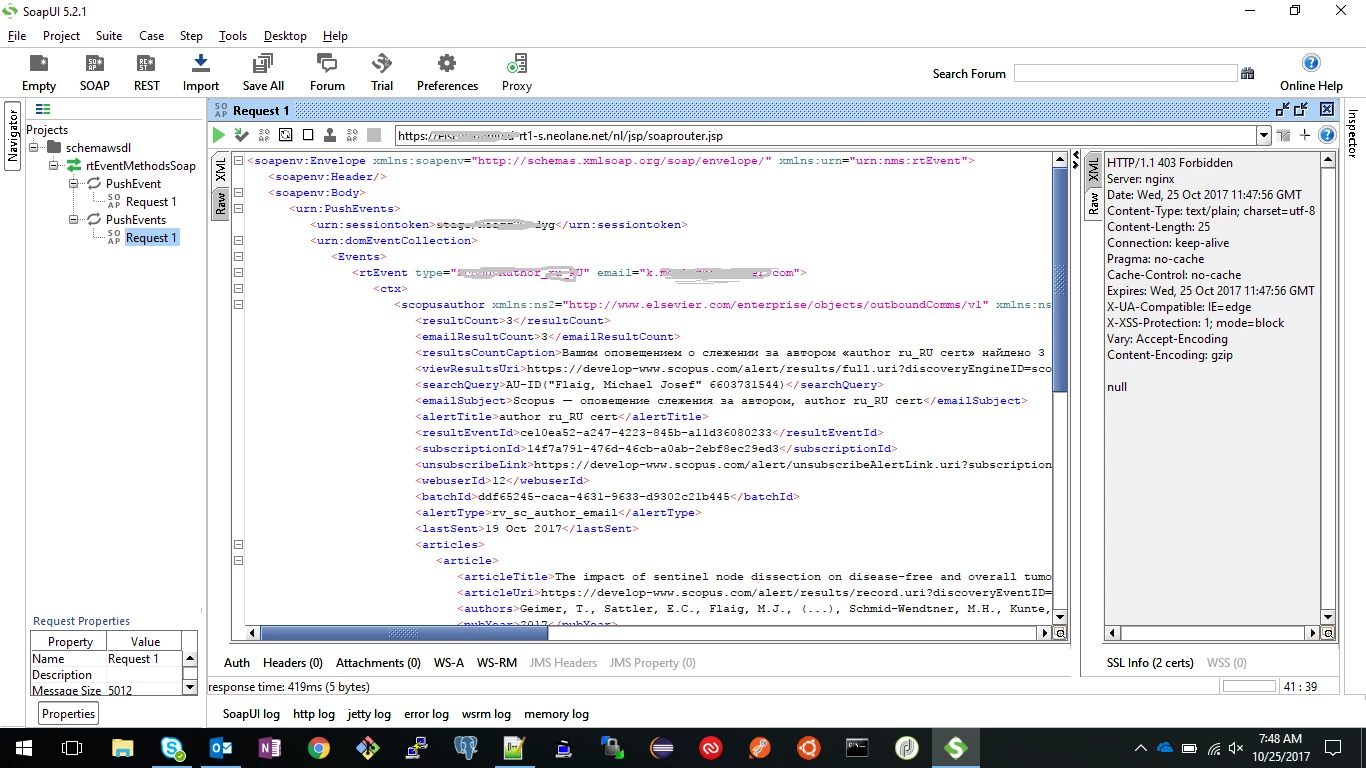This screenshot has height=768, width=1366.
Task: Import a project from toolbar
Action: [201, 73]
